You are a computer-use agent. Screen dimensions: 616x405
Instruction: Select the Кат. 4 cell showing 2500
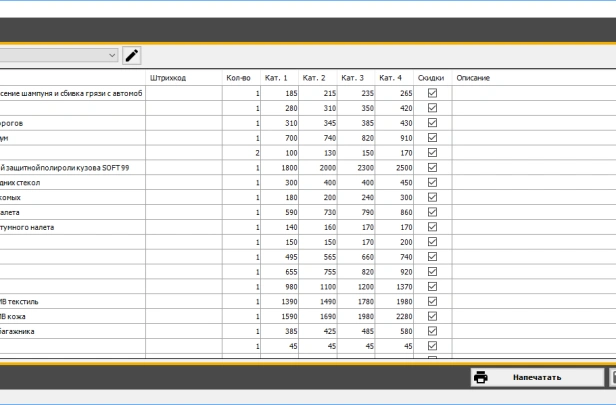[394, 168]
